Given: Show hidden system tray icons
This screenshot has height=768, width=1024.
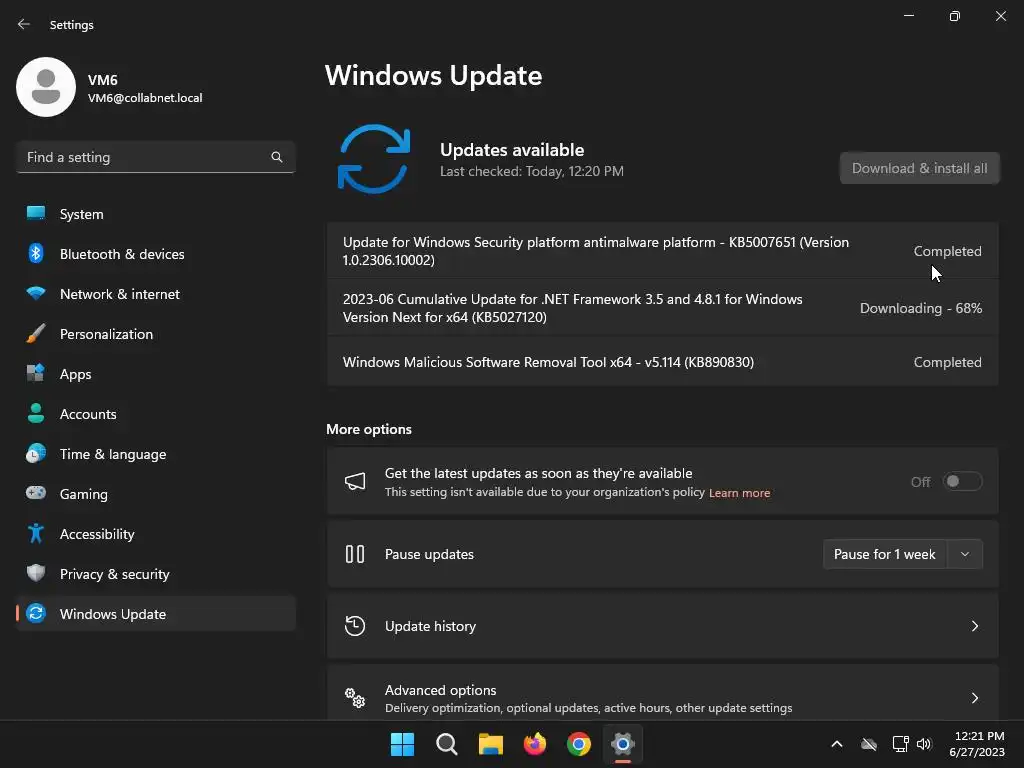Looking at the screenshot, I should 837,744.
